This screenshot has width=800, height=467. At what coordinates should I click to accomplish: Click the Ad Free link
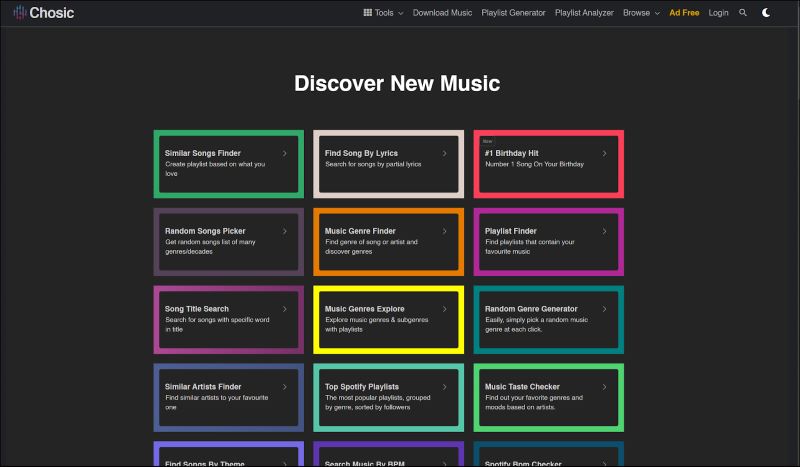coord(684,13)
